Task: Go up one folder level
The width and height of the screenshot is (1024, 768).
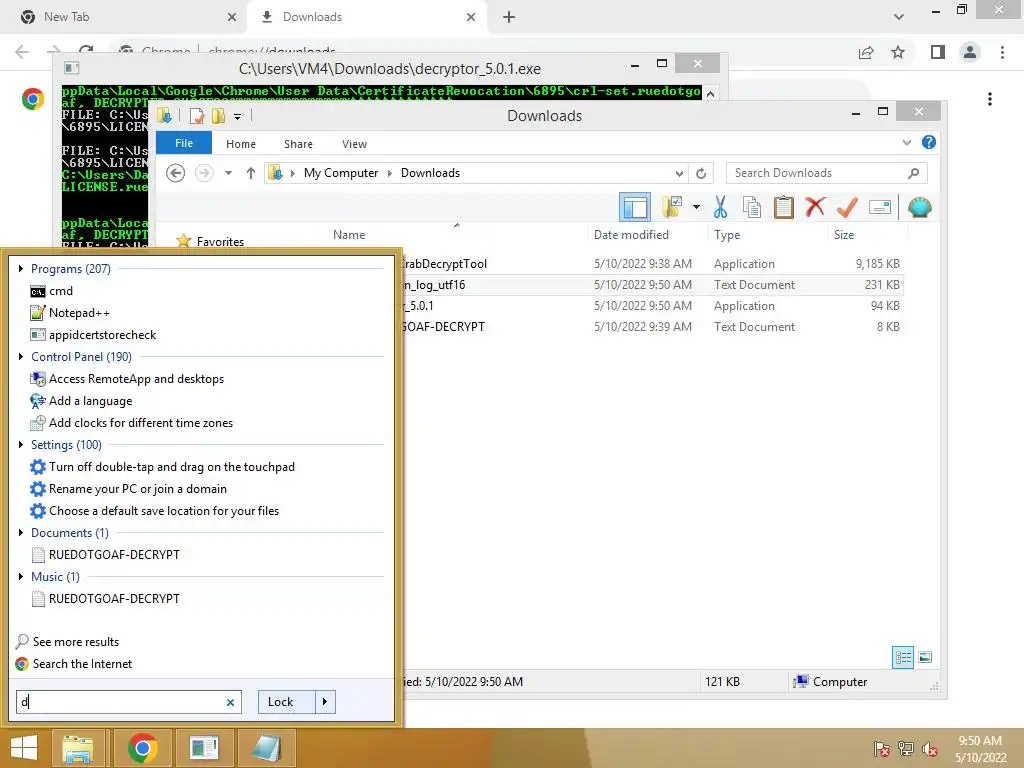Action: [251, 173]
